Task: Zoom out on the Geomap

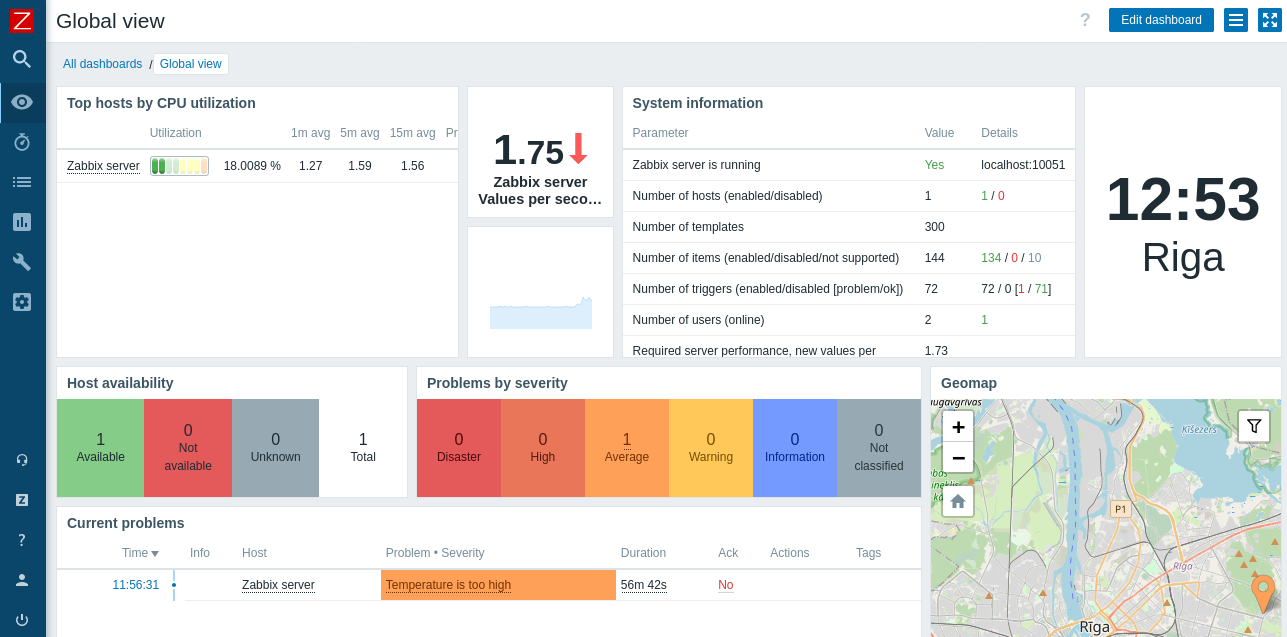Action: tap(958, 458)
